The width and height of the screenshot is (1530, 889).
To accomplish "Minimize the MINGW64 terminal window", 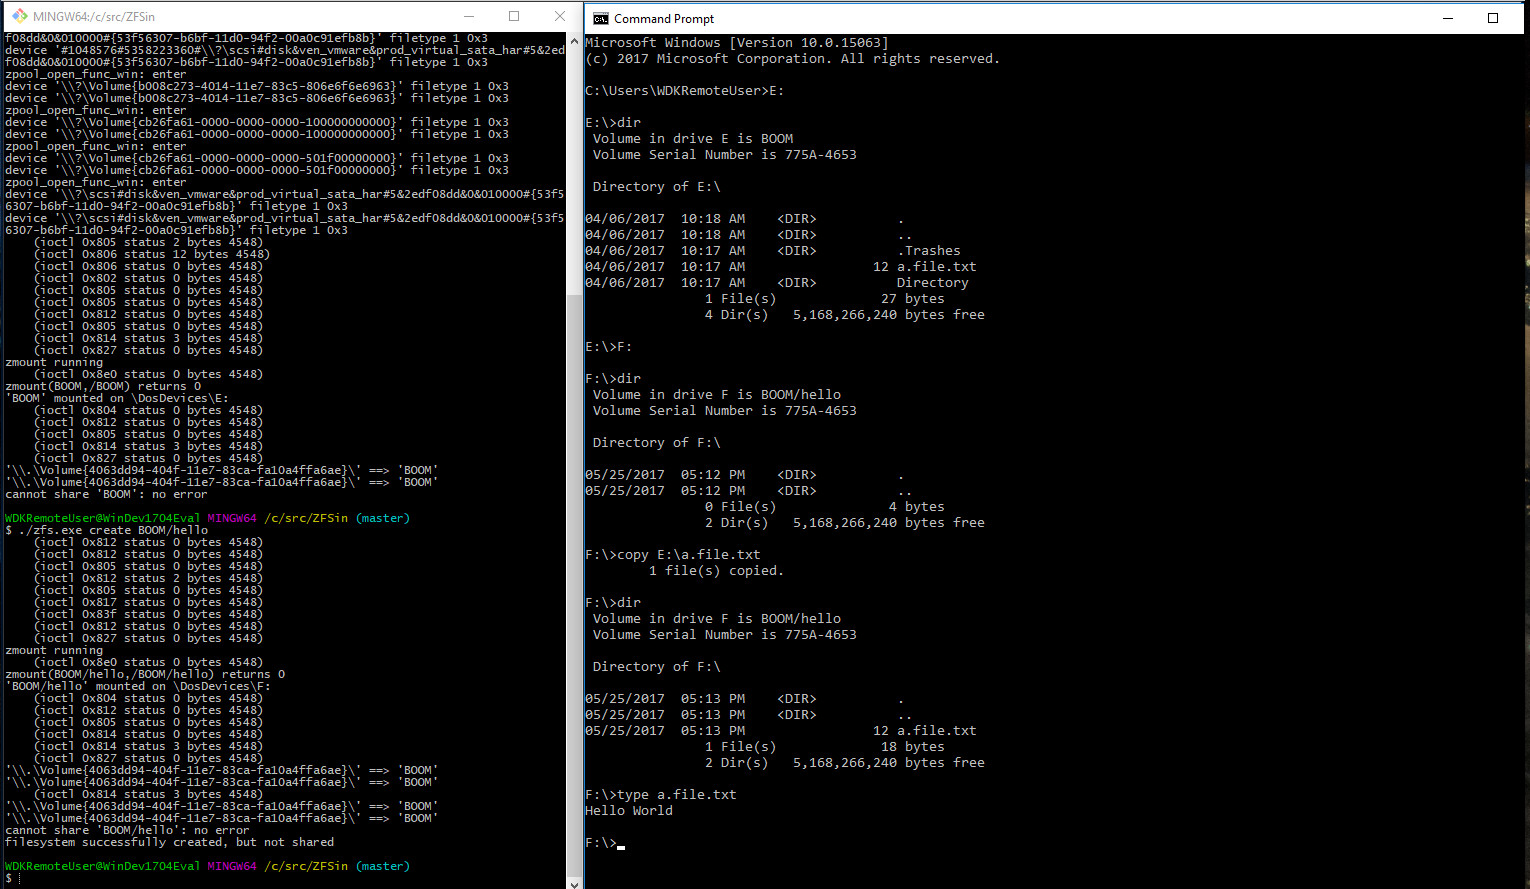I will point(470,16).
